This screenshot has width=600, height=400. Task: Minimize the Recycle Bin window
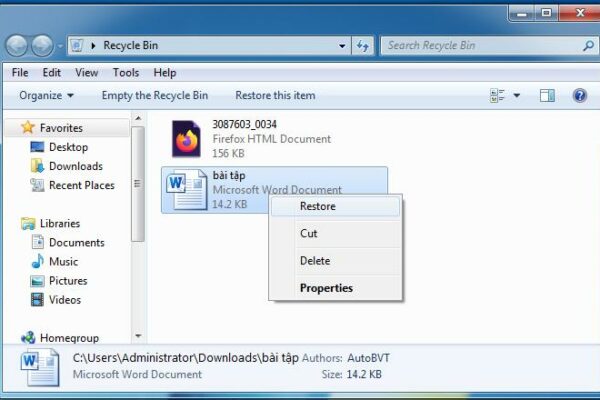pos(521,14)
